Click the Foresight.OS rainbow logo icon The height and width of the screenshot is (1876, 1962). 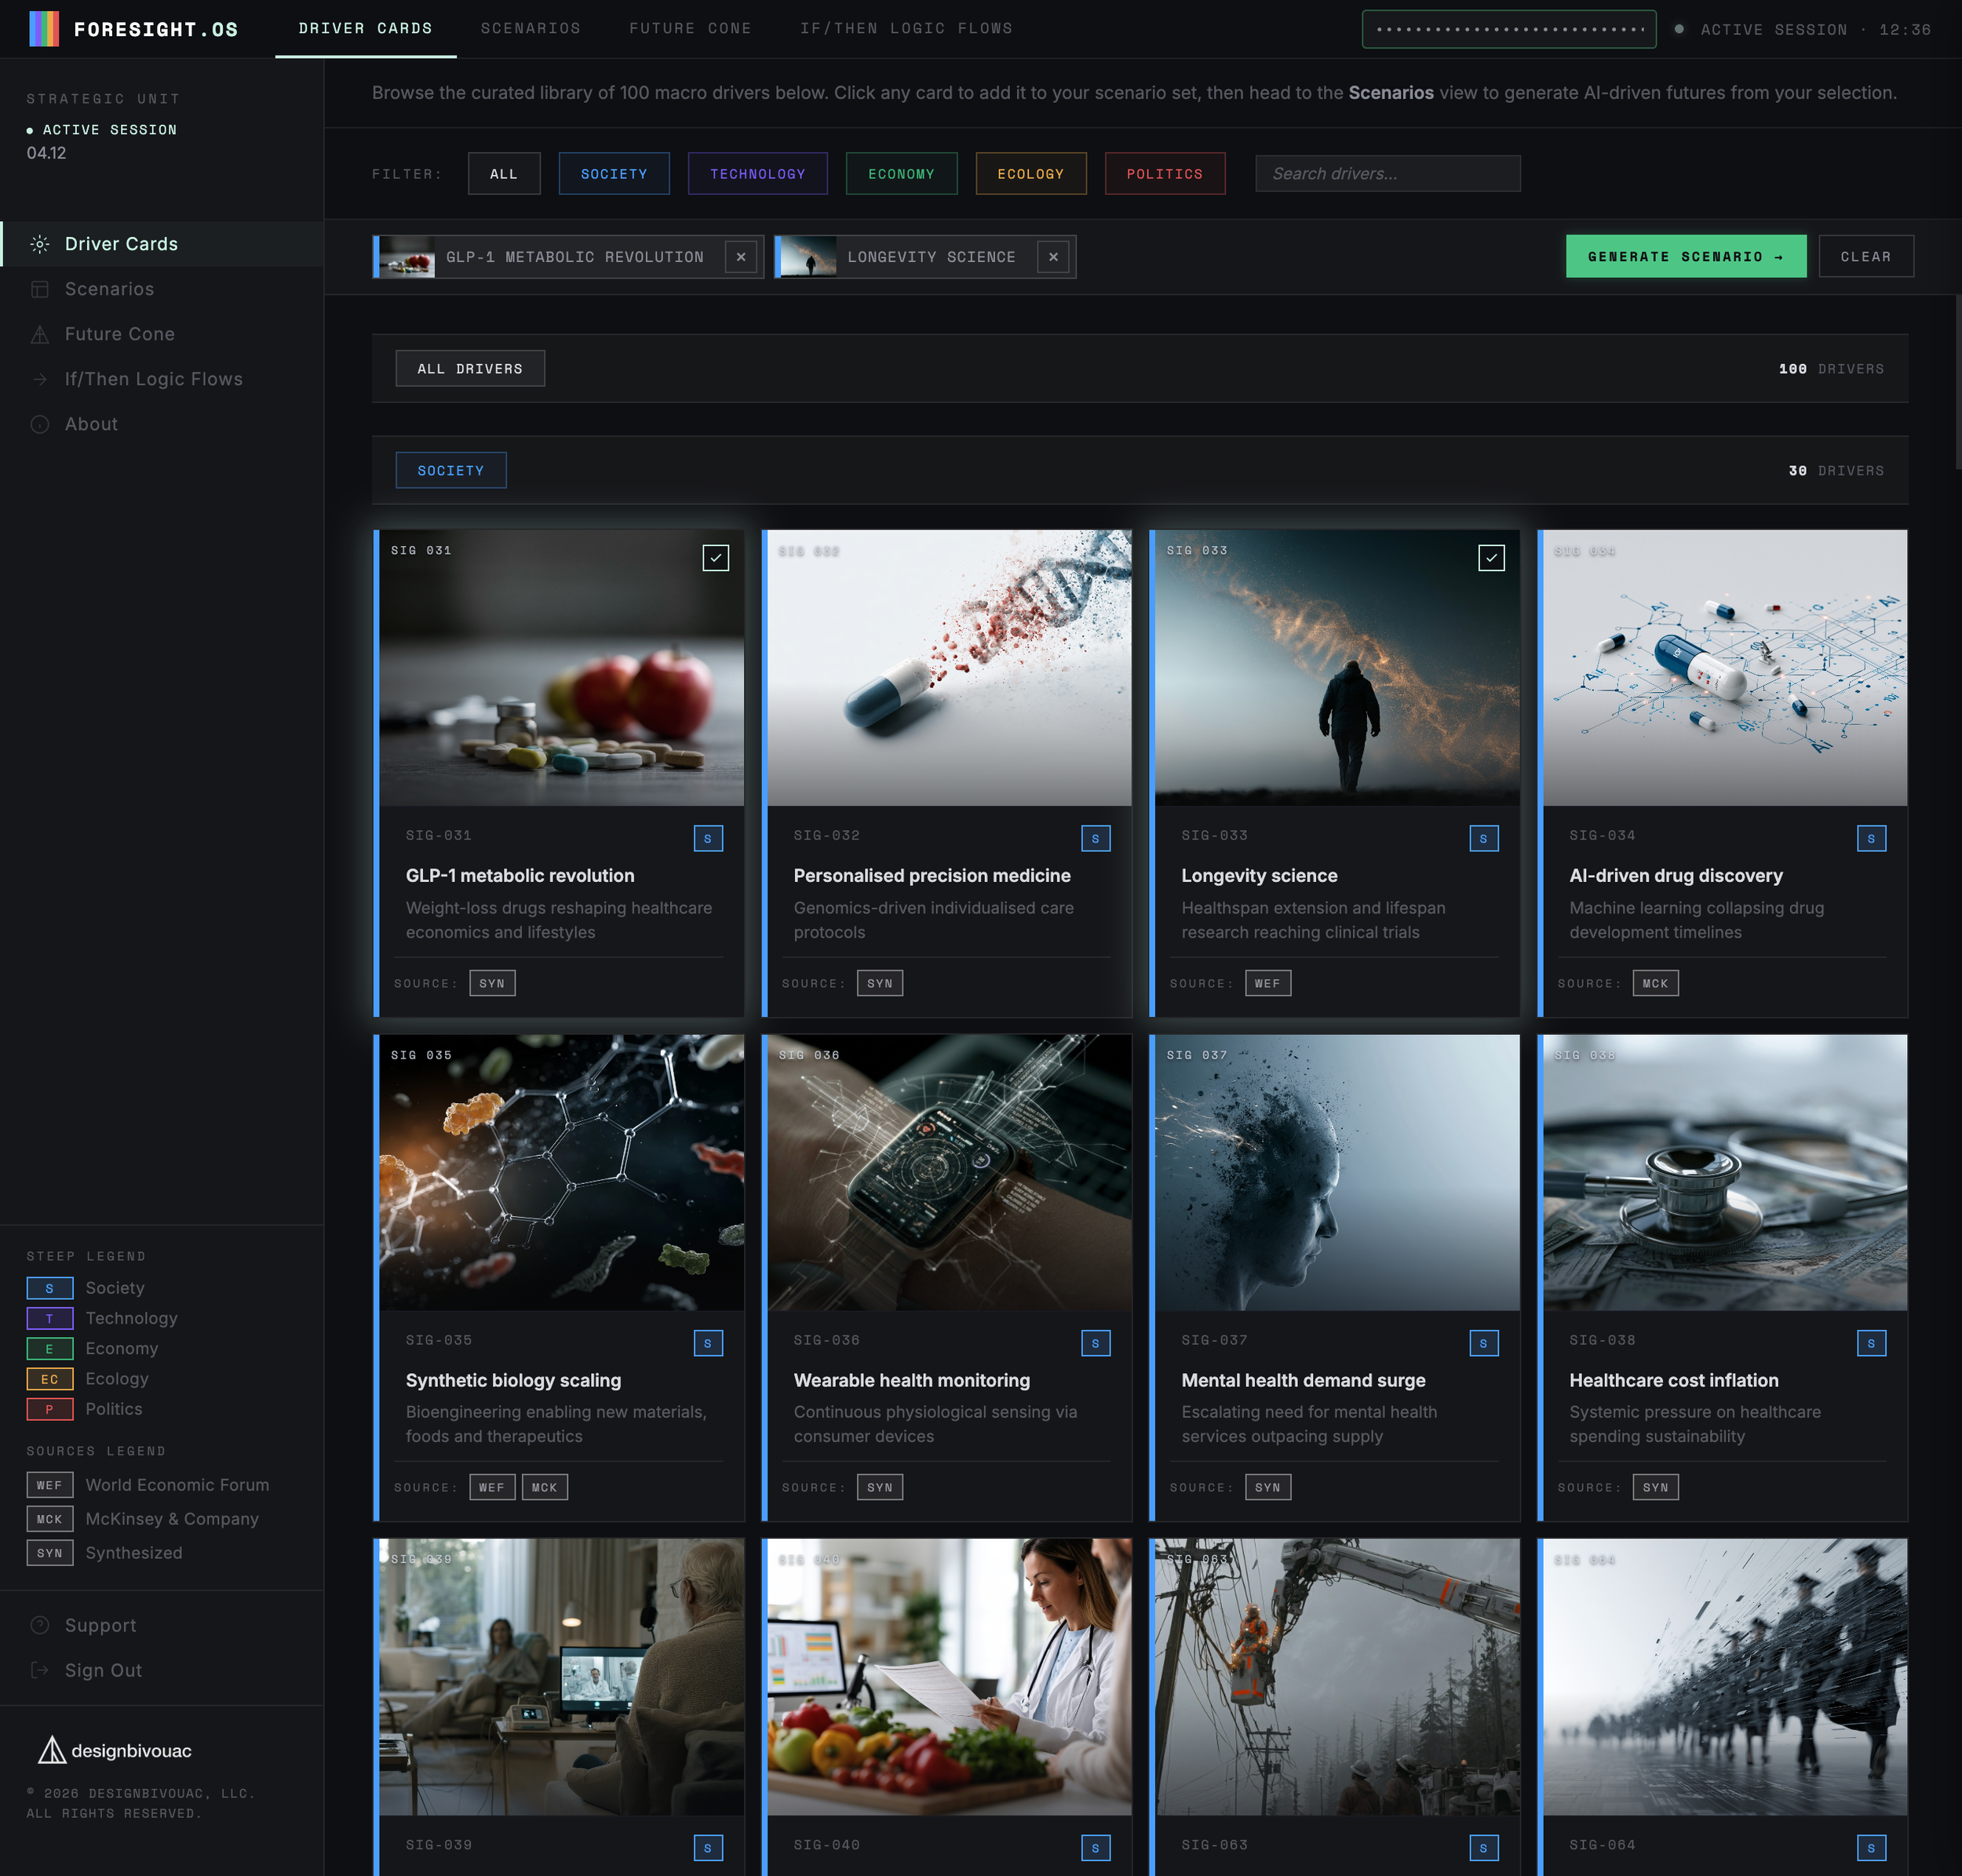[44, 29]
